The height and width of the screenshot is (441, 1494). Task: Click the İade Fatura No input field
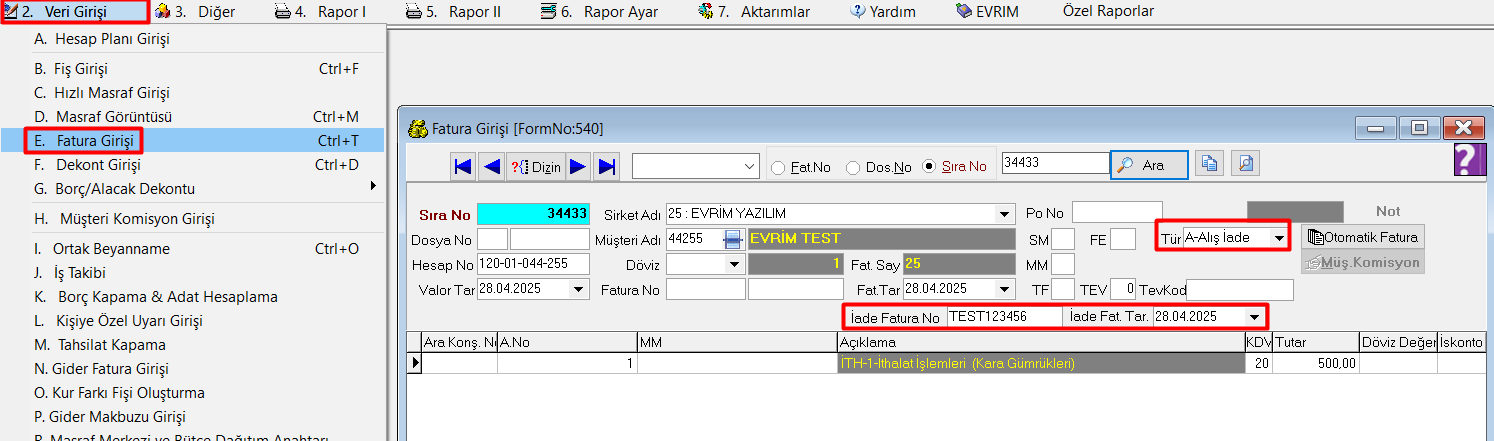(x=1004, y=317)
